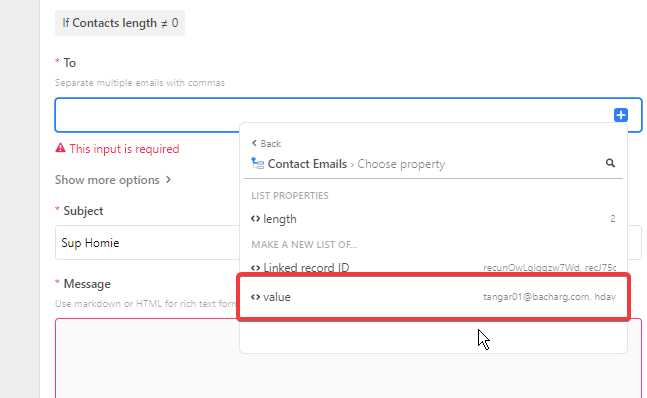Click the blue plus insert-token button
This screenshot has width=647, height=398.
(621, 115)
